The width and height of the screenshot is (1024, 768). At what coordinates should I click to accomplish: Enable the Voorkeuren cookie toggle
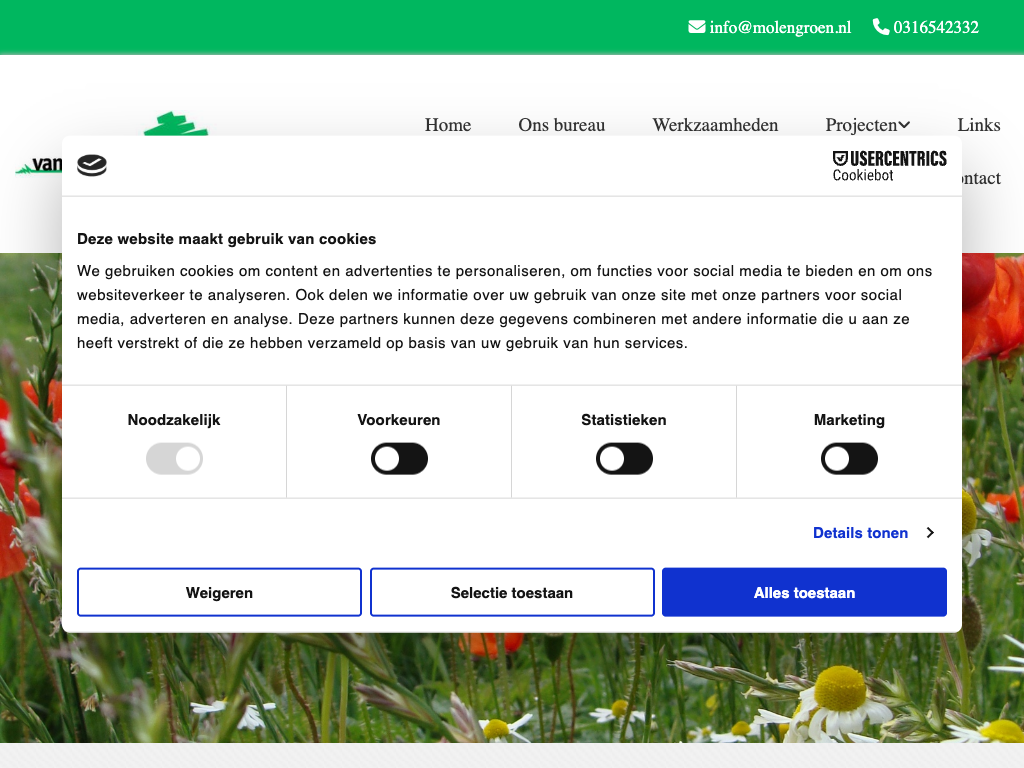point(399,460)
